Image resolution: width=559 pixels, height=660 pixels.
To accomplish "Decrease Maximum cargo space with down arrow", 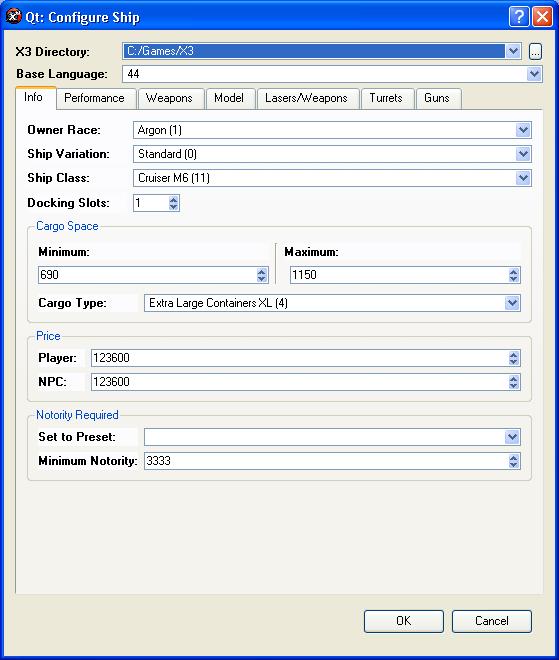I will pyautogui.click(x=513, y=279).
